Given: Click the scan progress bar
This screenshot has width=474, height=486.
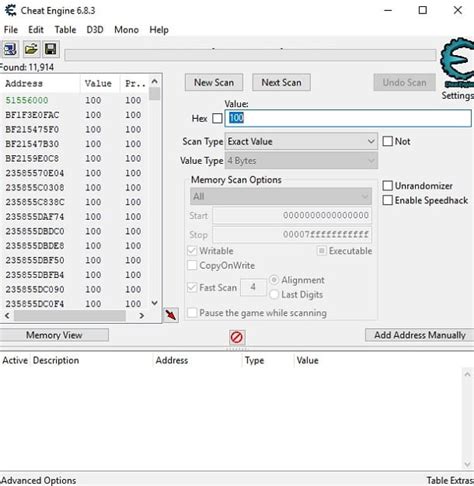Looking at the screenshot, I should (250, 55).
